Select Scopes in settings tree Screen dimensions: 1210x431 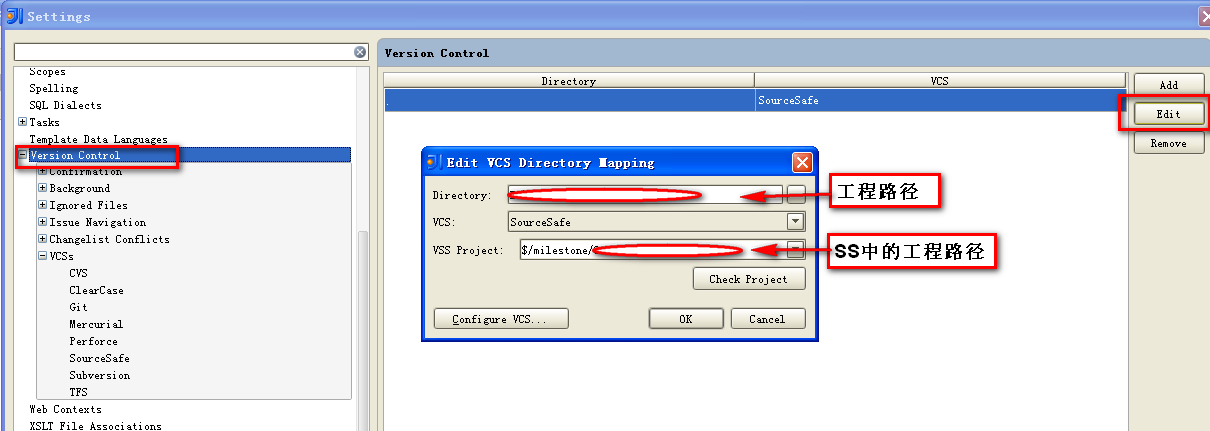(47, 71)
